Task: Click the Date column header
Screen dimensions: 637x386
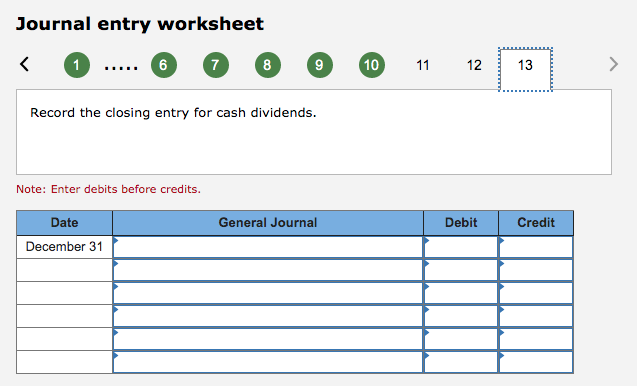Action: point(64,223)
